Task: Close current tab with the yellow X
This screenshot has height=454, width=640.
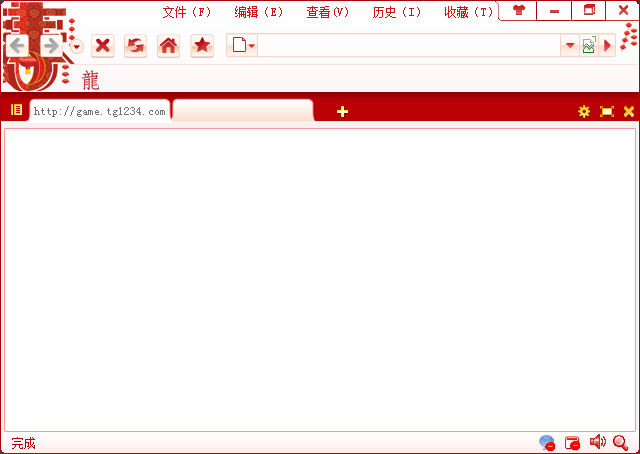Action: [629, 111]
